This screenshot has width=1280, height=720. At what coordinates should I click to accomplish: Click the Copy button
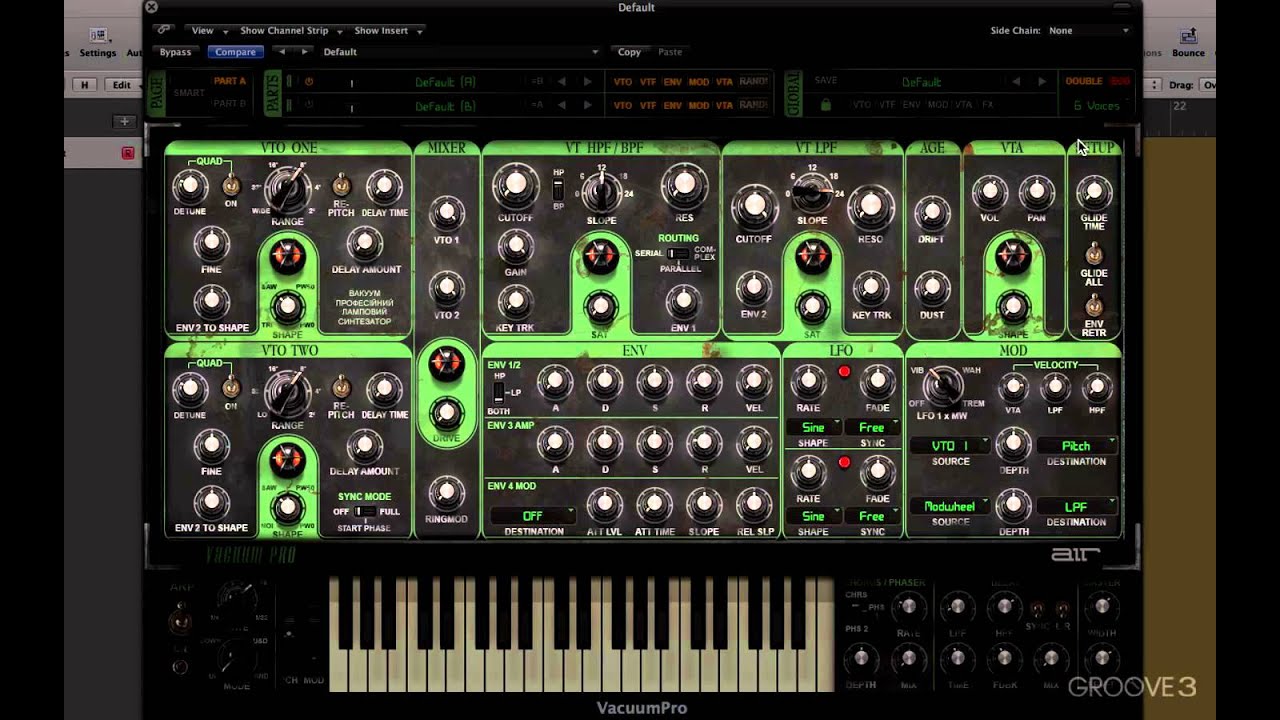pyautogui.click(x=630, y=52)
